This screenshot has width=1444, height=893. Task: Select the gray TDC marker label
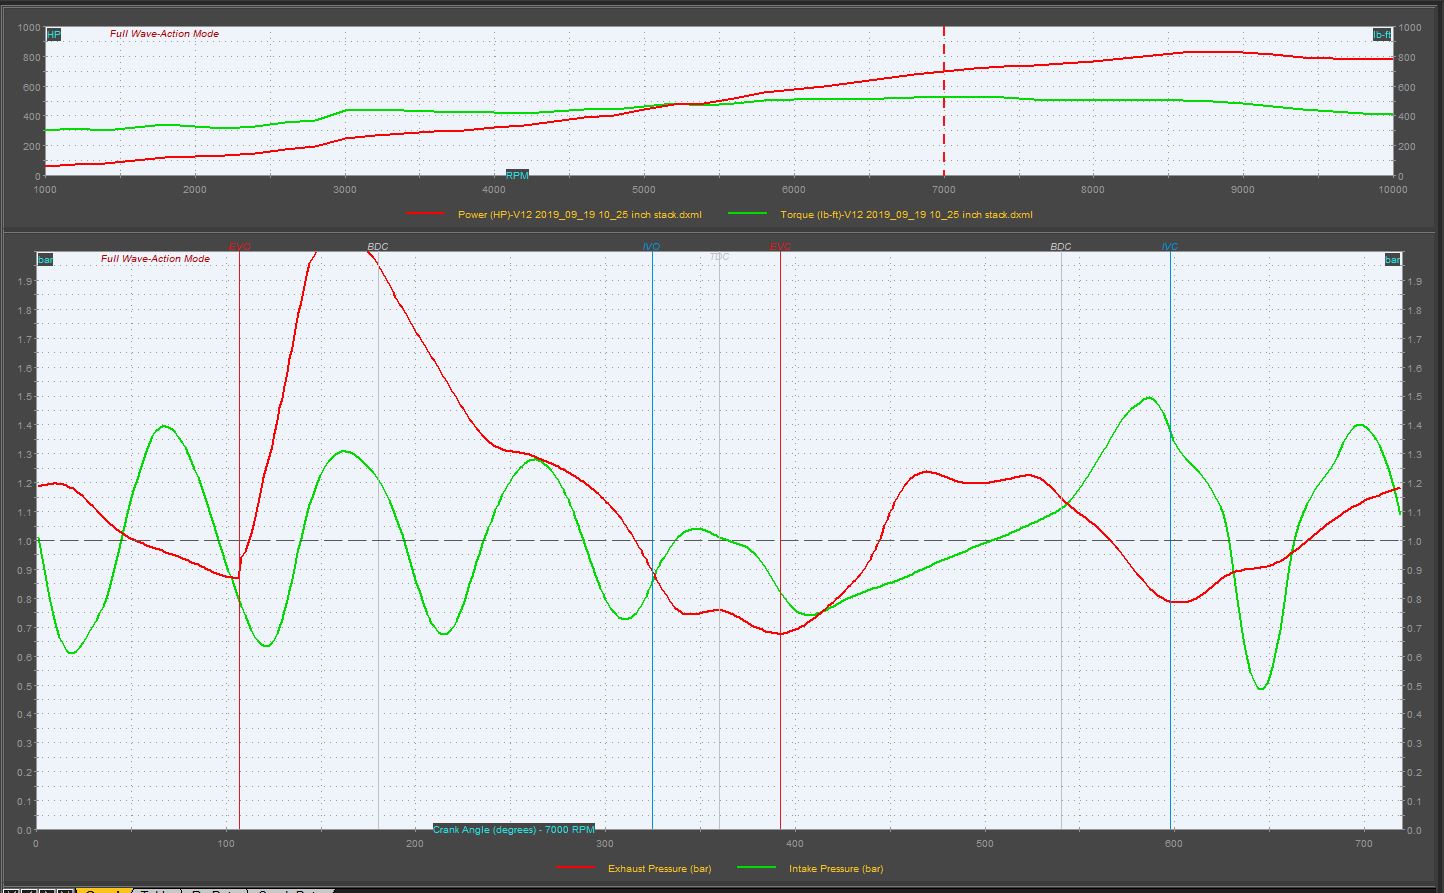click(x=719, y=257)
